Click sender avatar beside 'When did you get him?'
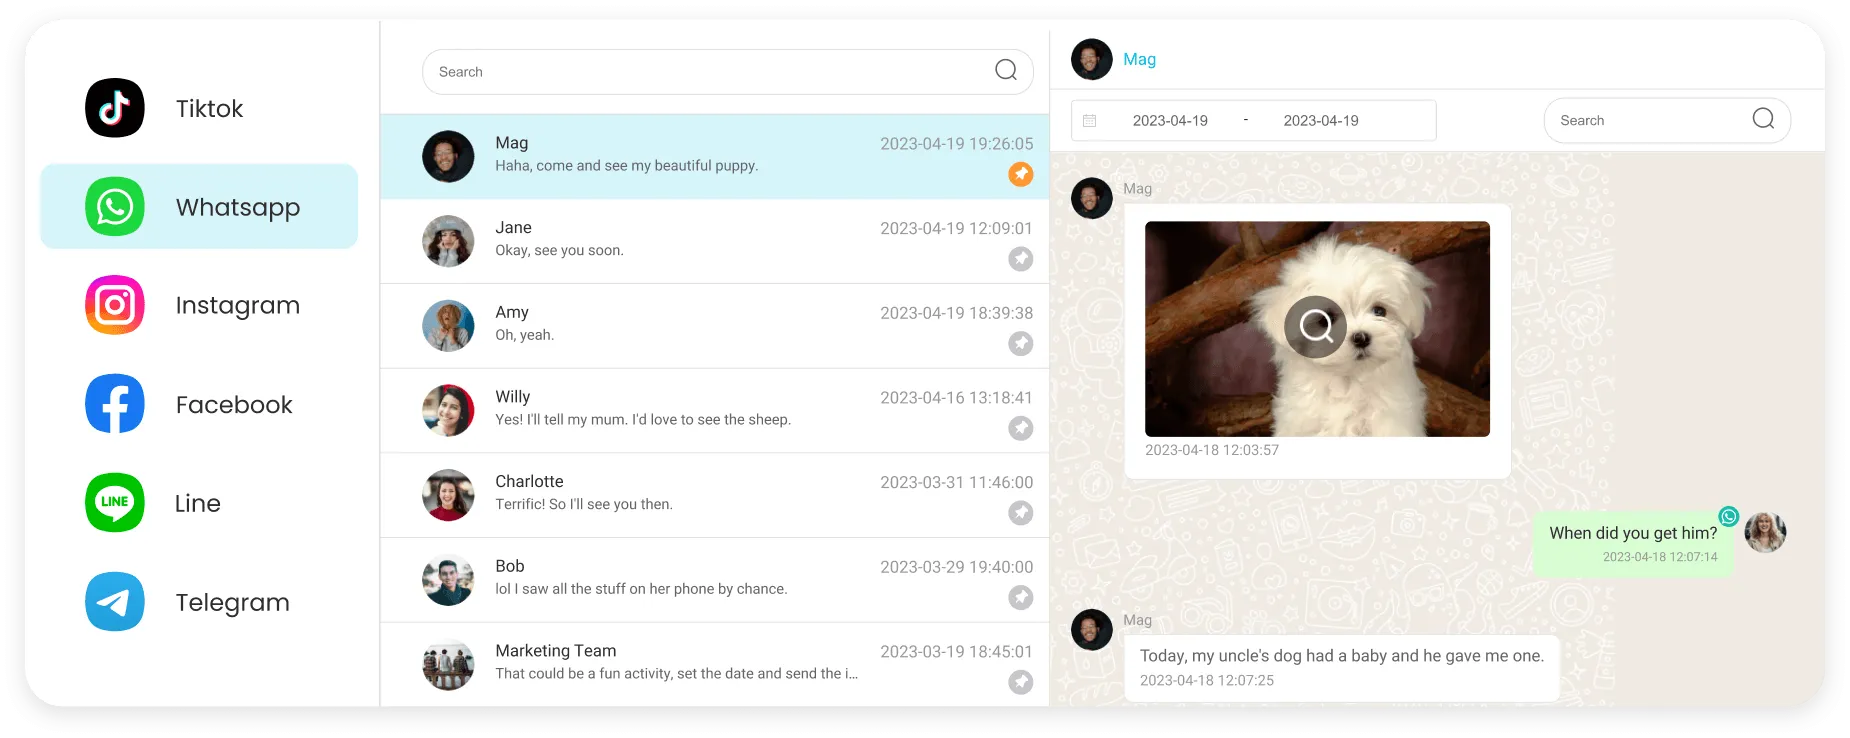This screenshot has width=1850, height=738. point(1765,532)
